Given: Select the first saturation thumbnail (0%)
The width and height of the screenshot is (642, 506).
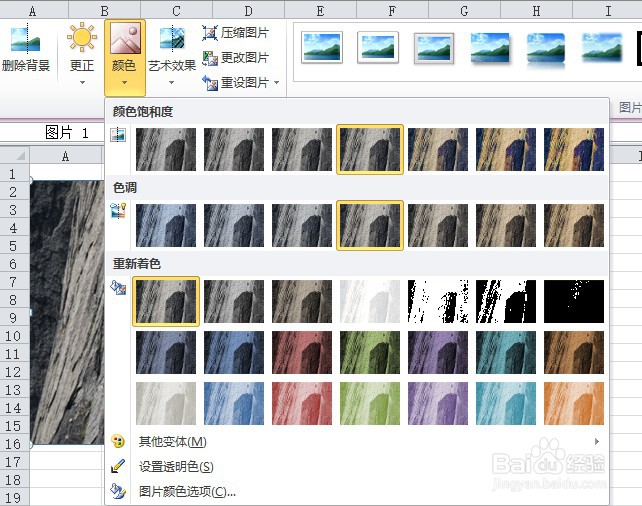Looking at the screenshot, I should pos(166,149).
